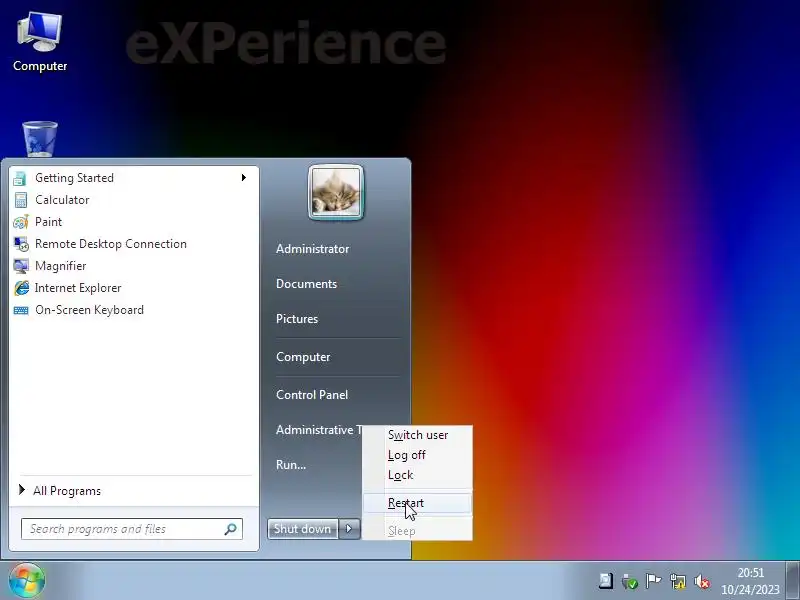Click the network warning tray icon
800x600 pixels.
678,581
